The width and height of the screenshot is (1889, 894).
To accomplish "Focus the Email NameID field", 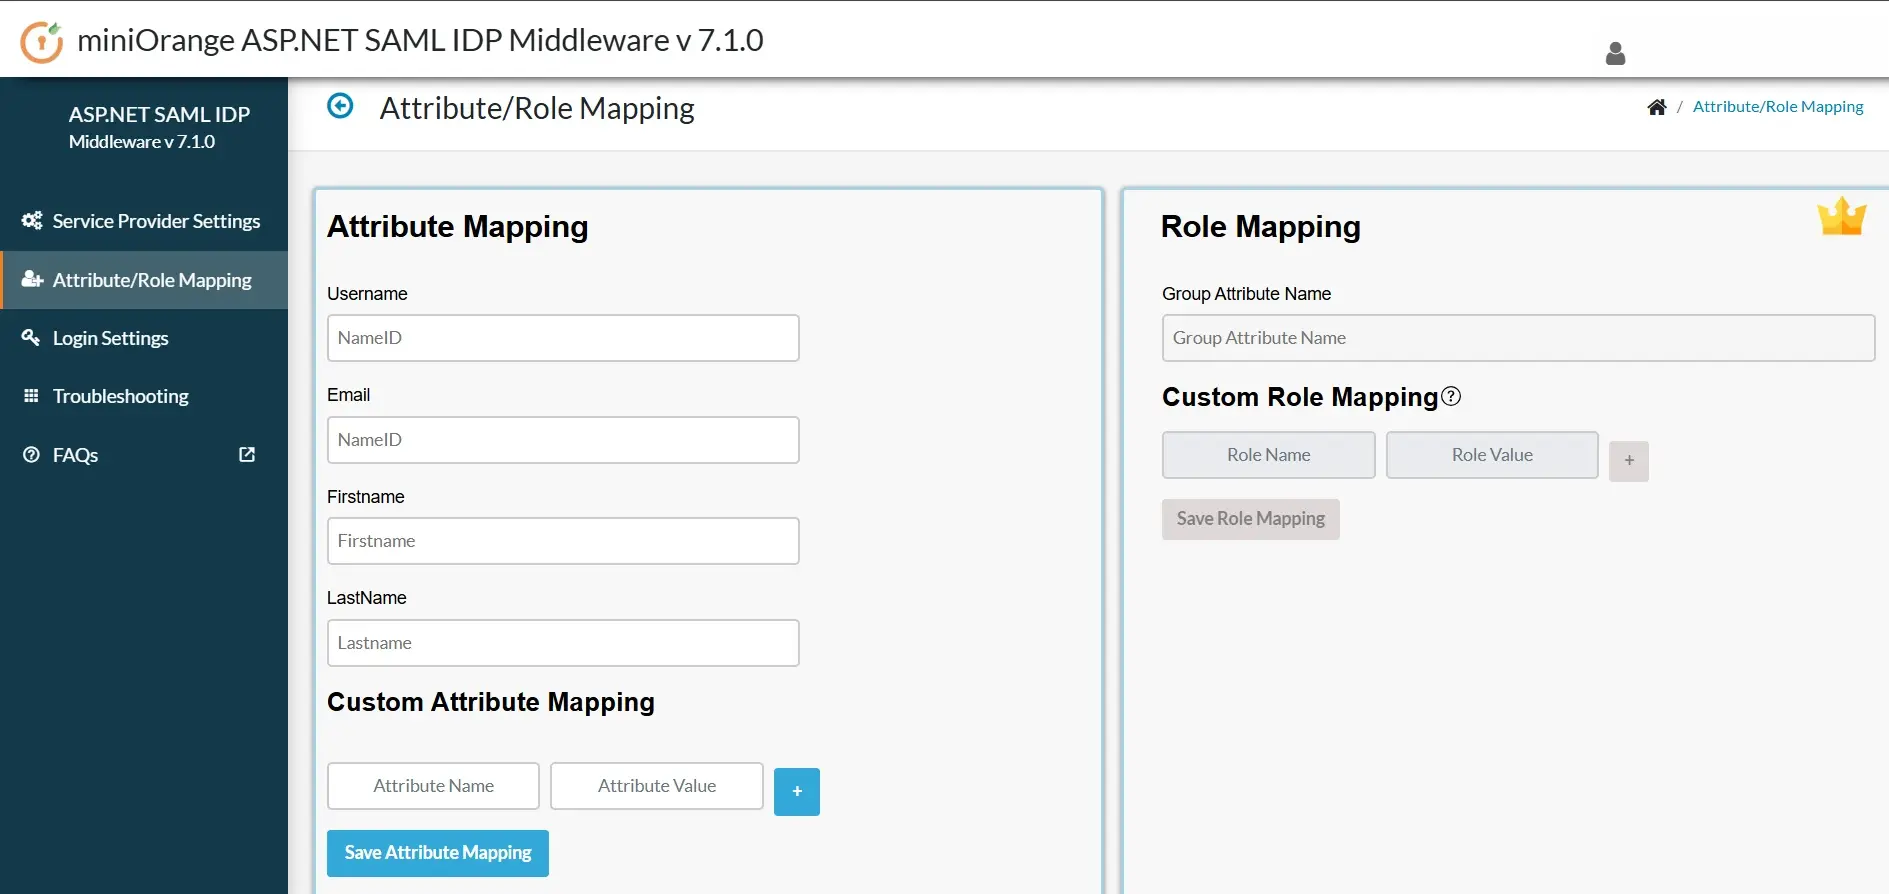I will click(x=563, y=440).
